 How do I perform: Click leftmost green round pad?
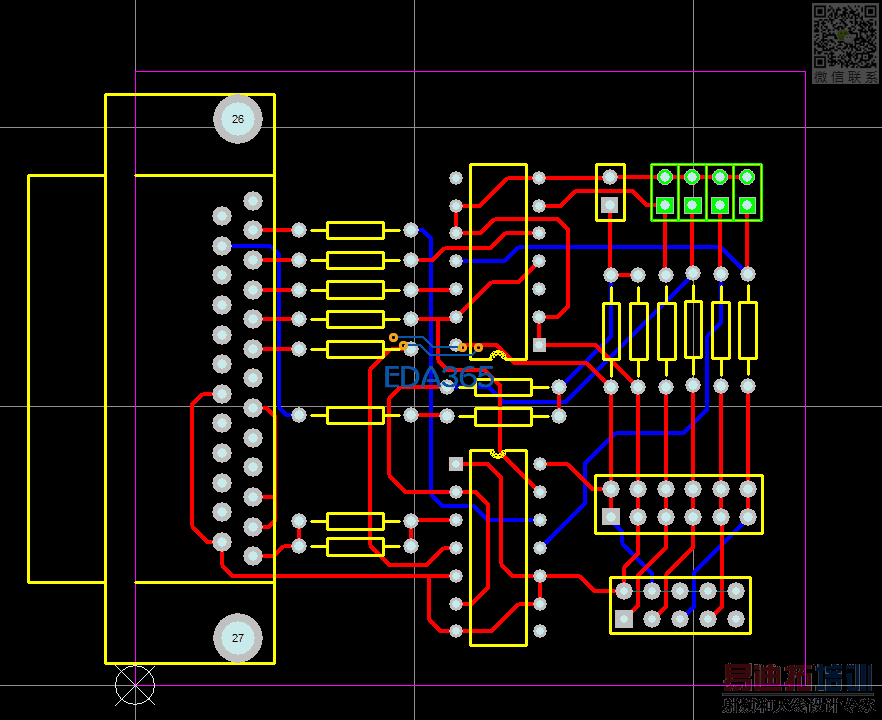[665, 177]
